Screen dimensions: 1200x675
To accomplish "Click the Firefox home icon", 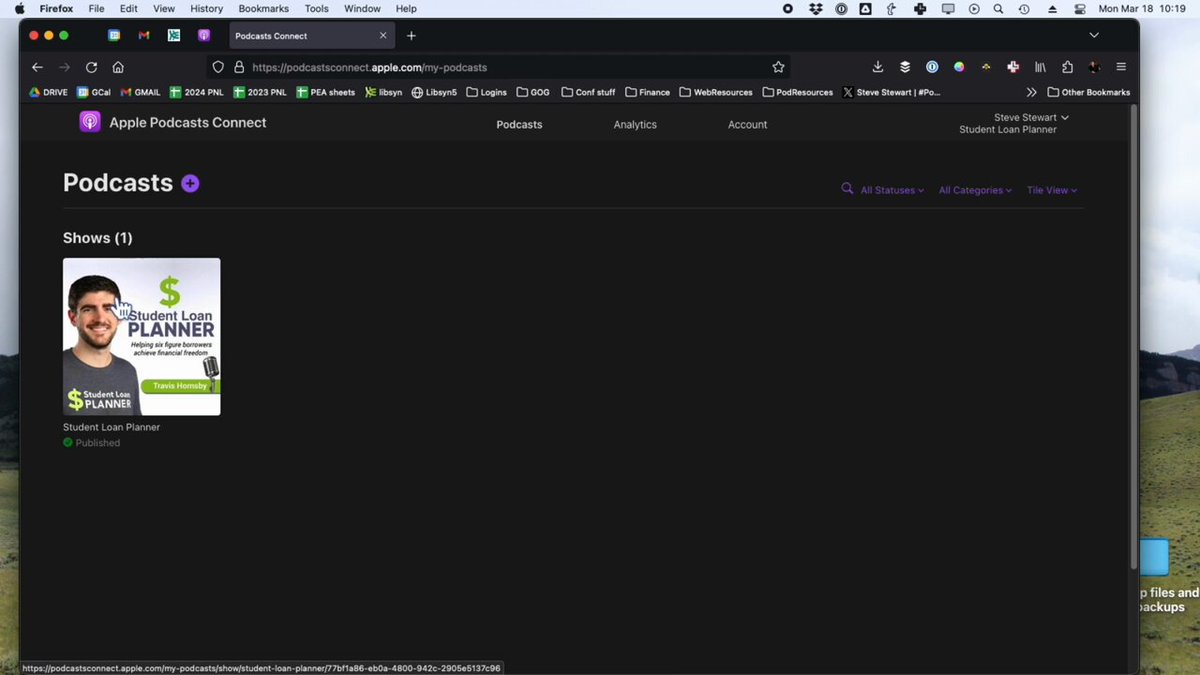I will pos(118,67).
